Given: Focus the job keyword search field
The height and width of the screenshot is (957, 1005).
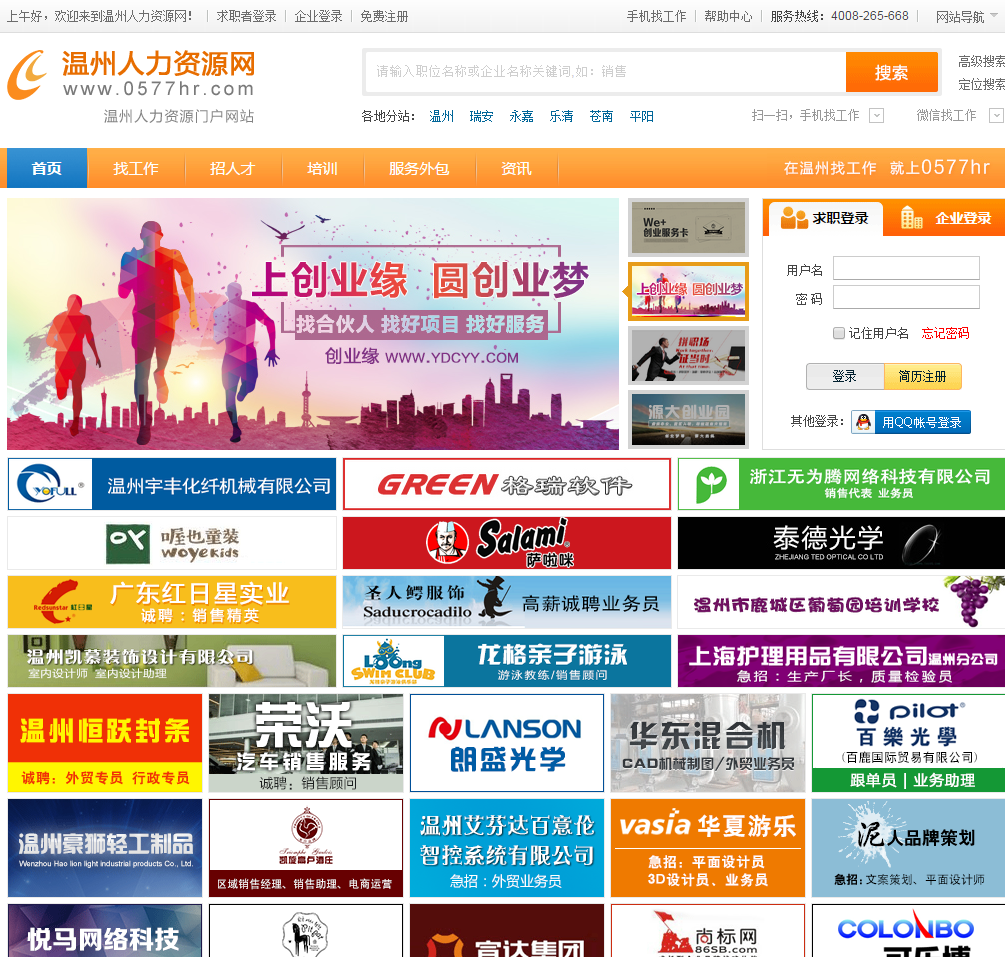Looking at the screenshot, I should click(x=606, y=72).
